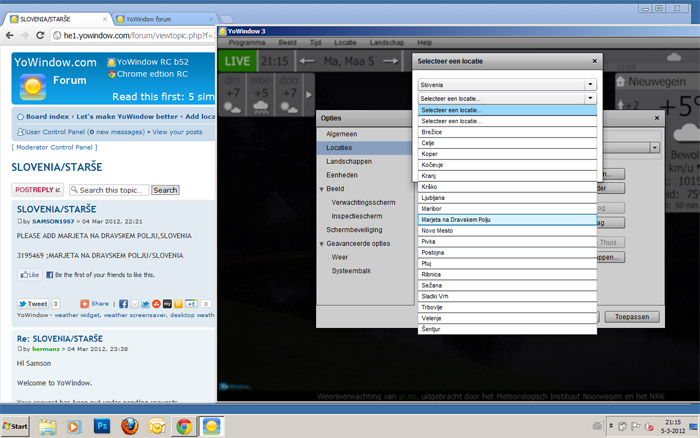700x438 pixels.
Task: Click next day arrow in YoWindow
Action: pyautogui.click(x=391, y=61)
